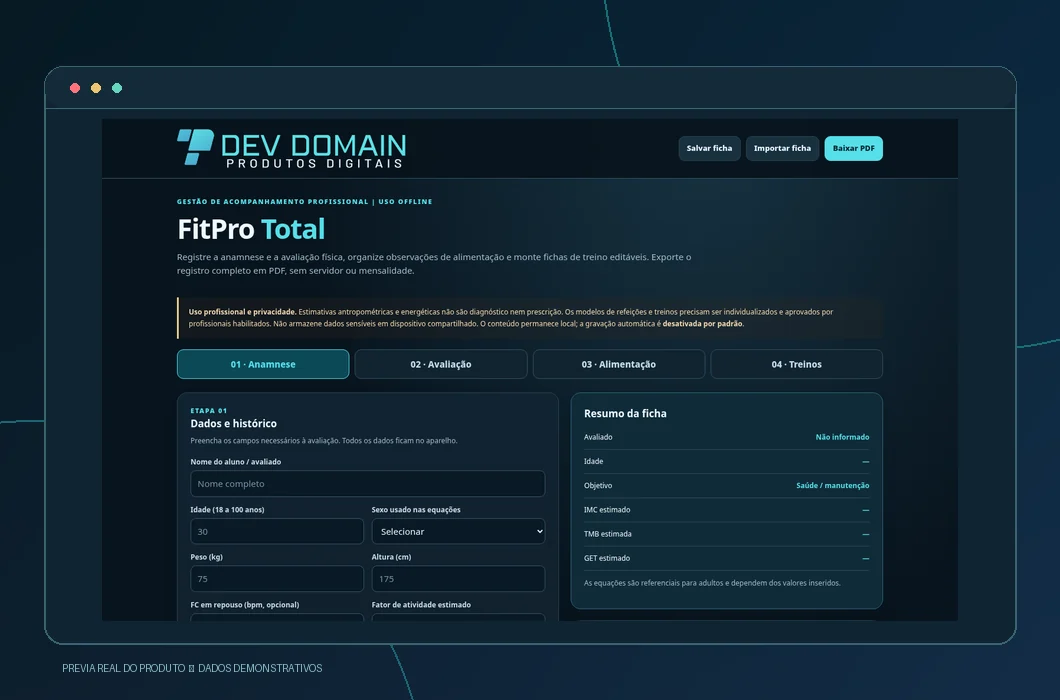Click the Uso profissional e privacidade text
This screenshot has width=1060, height=700.
tap(242, 312)
